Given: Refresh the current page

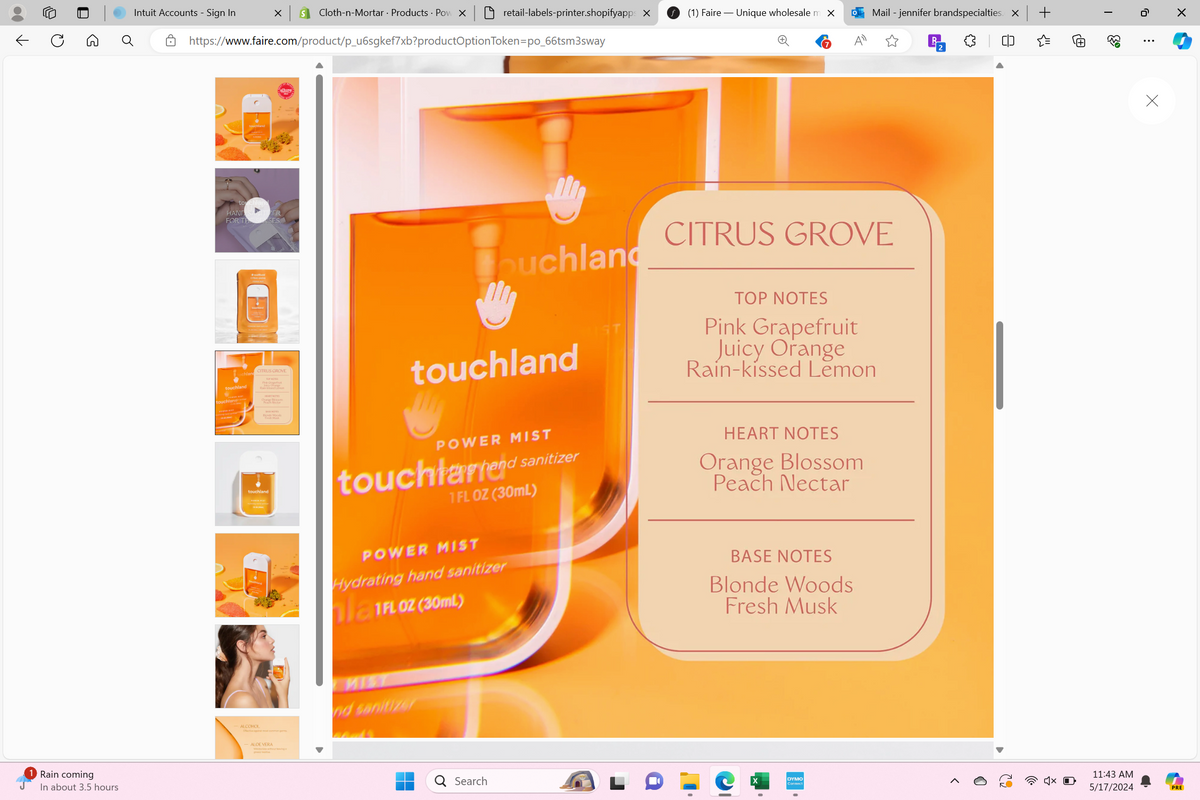Looking at the screenshot, I should point(57,41).
